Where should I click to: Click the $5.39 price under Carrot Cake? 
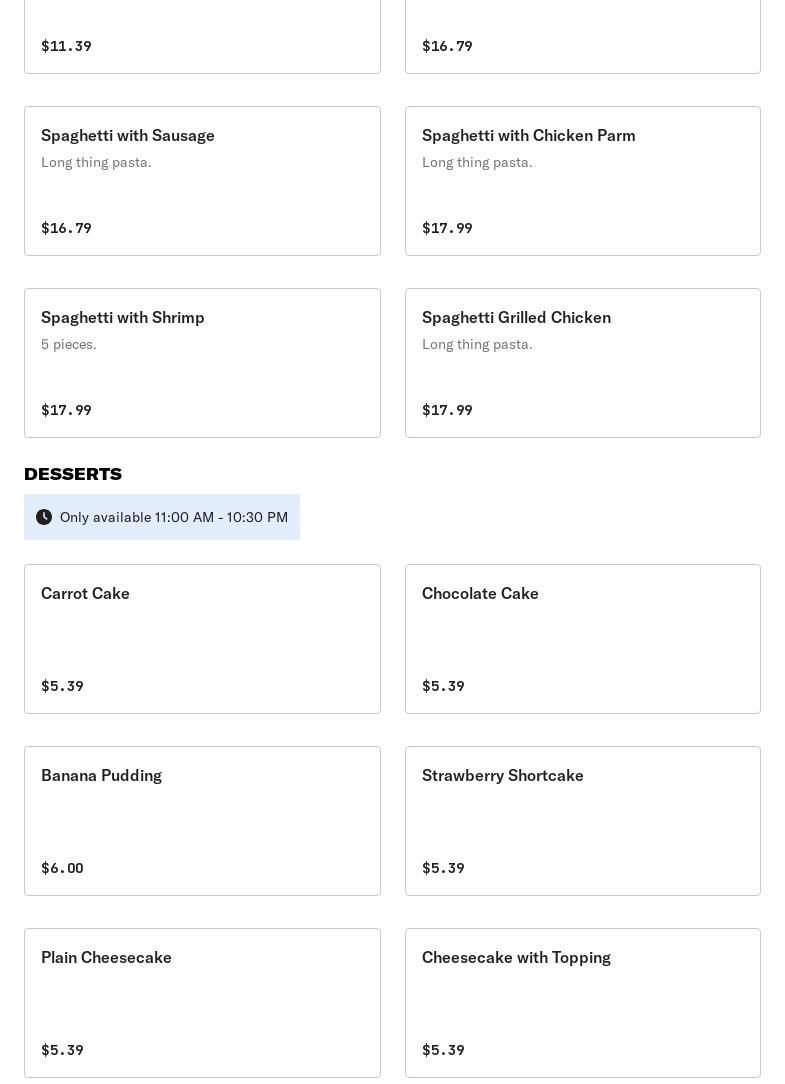62,686
